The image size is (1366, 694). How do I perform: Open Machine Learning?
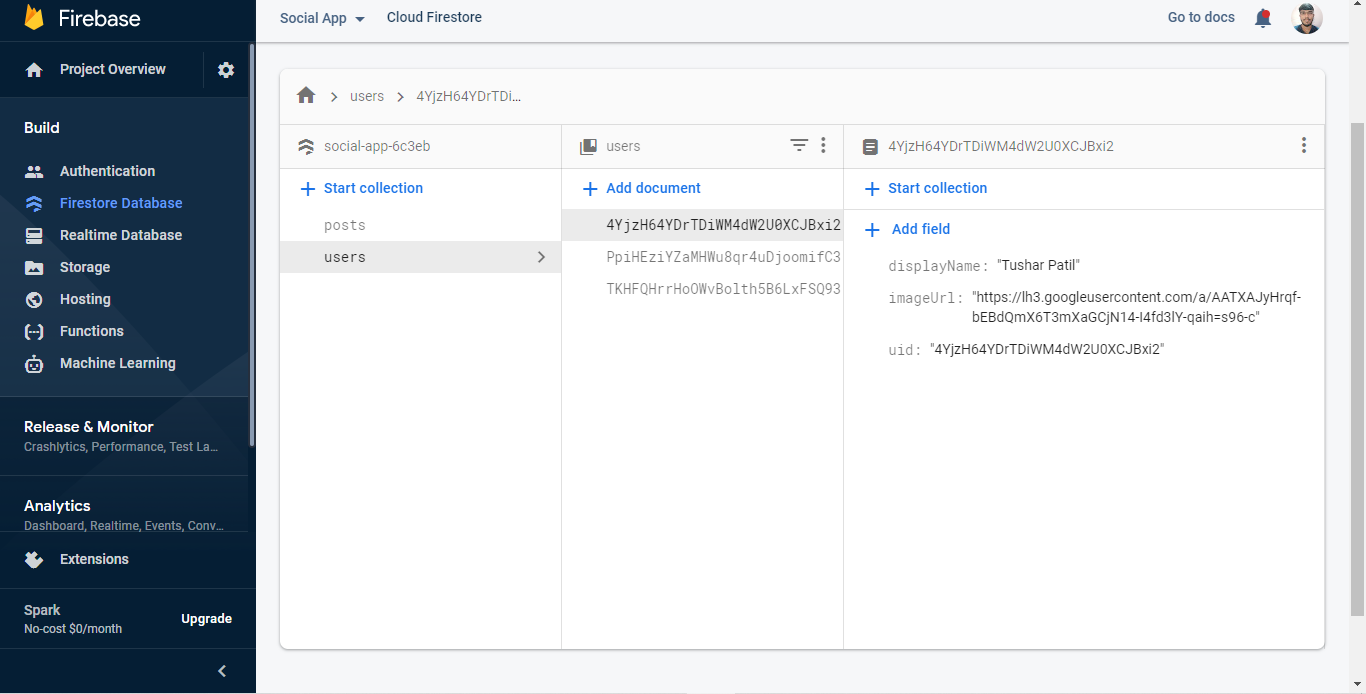click(x=117, y=363)
